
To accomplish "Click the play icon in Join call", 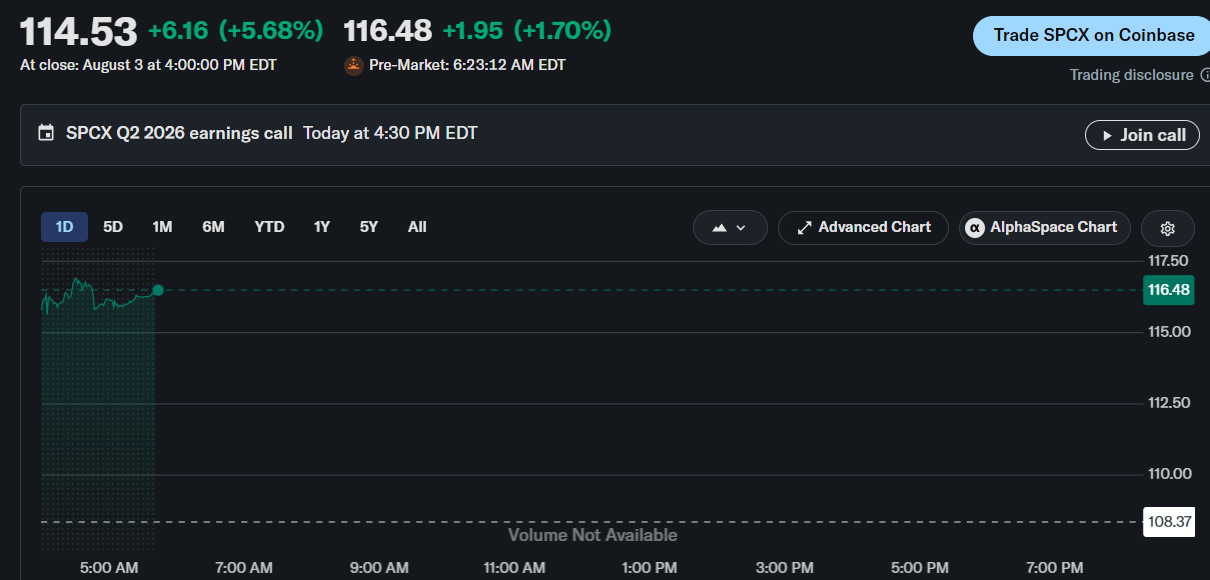I will [x=1107, y=135].
